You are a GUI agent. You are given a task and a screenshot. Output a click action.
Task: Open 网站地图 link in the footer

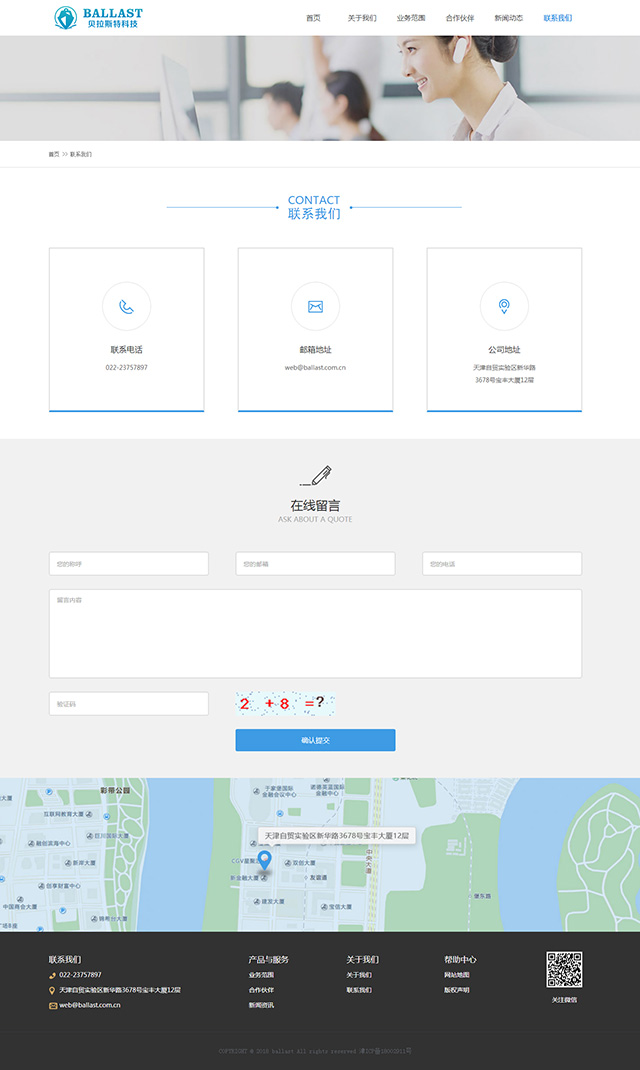(457, 975)
